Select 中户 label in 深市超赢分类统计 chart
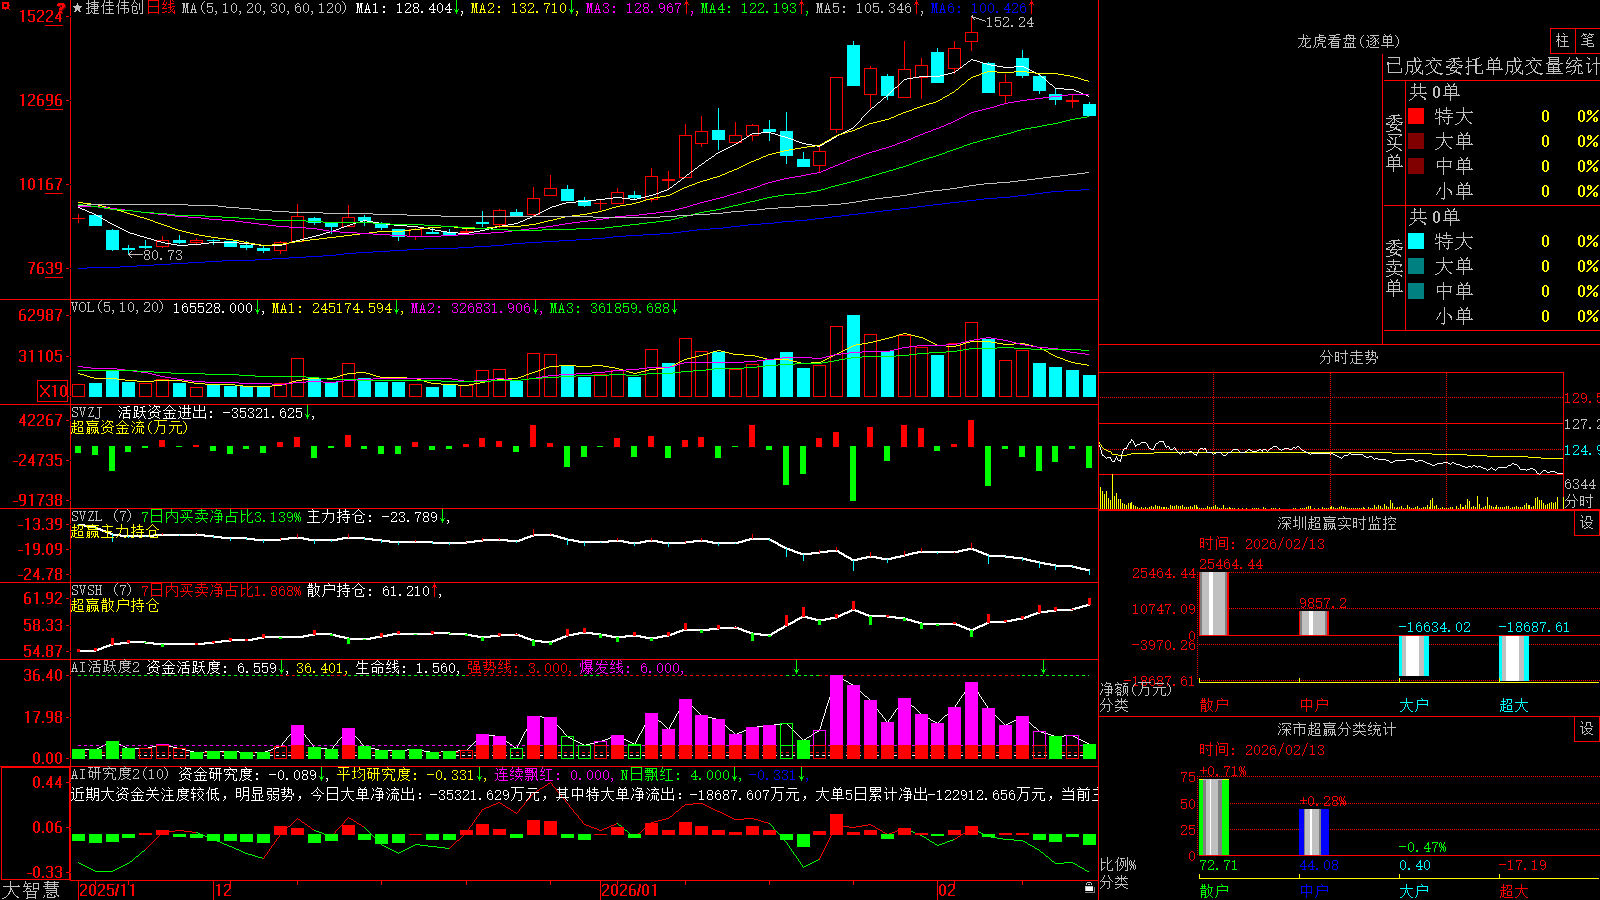 click(1314, 891)
